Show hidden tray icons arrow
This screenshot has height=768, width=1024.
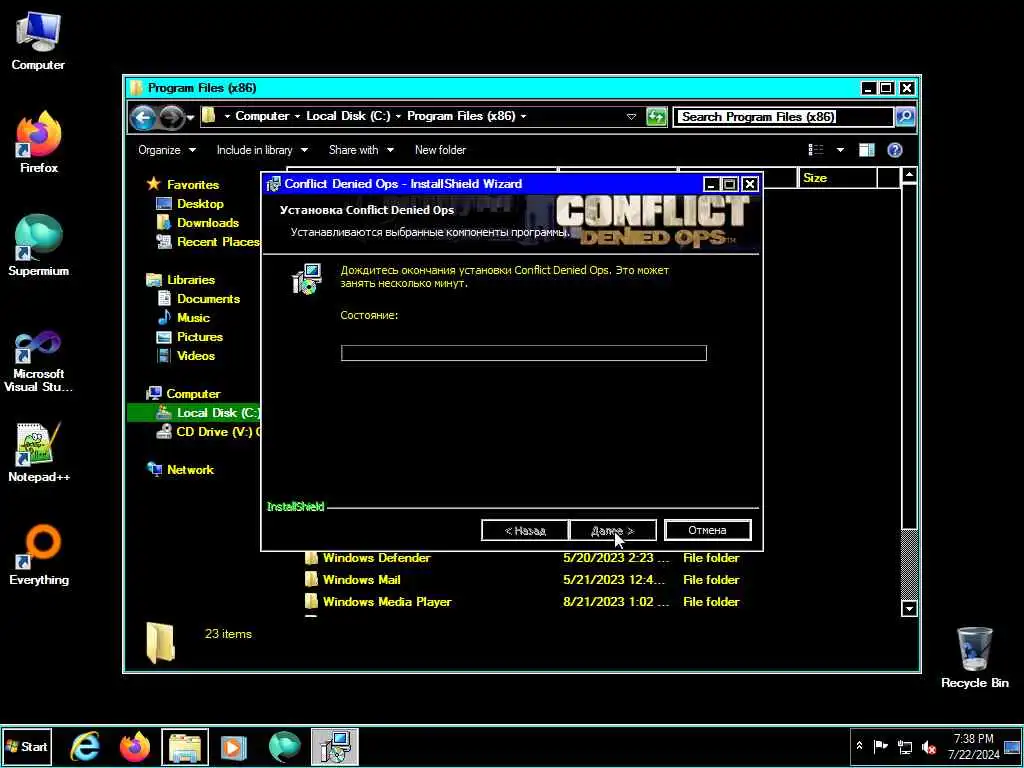point(859,746)
